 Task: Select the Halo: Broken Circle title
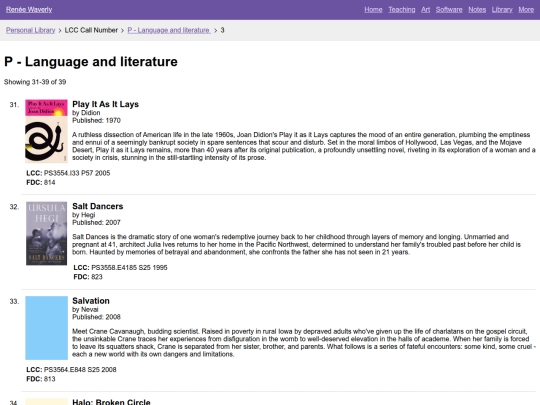click(x=111, y=402)
